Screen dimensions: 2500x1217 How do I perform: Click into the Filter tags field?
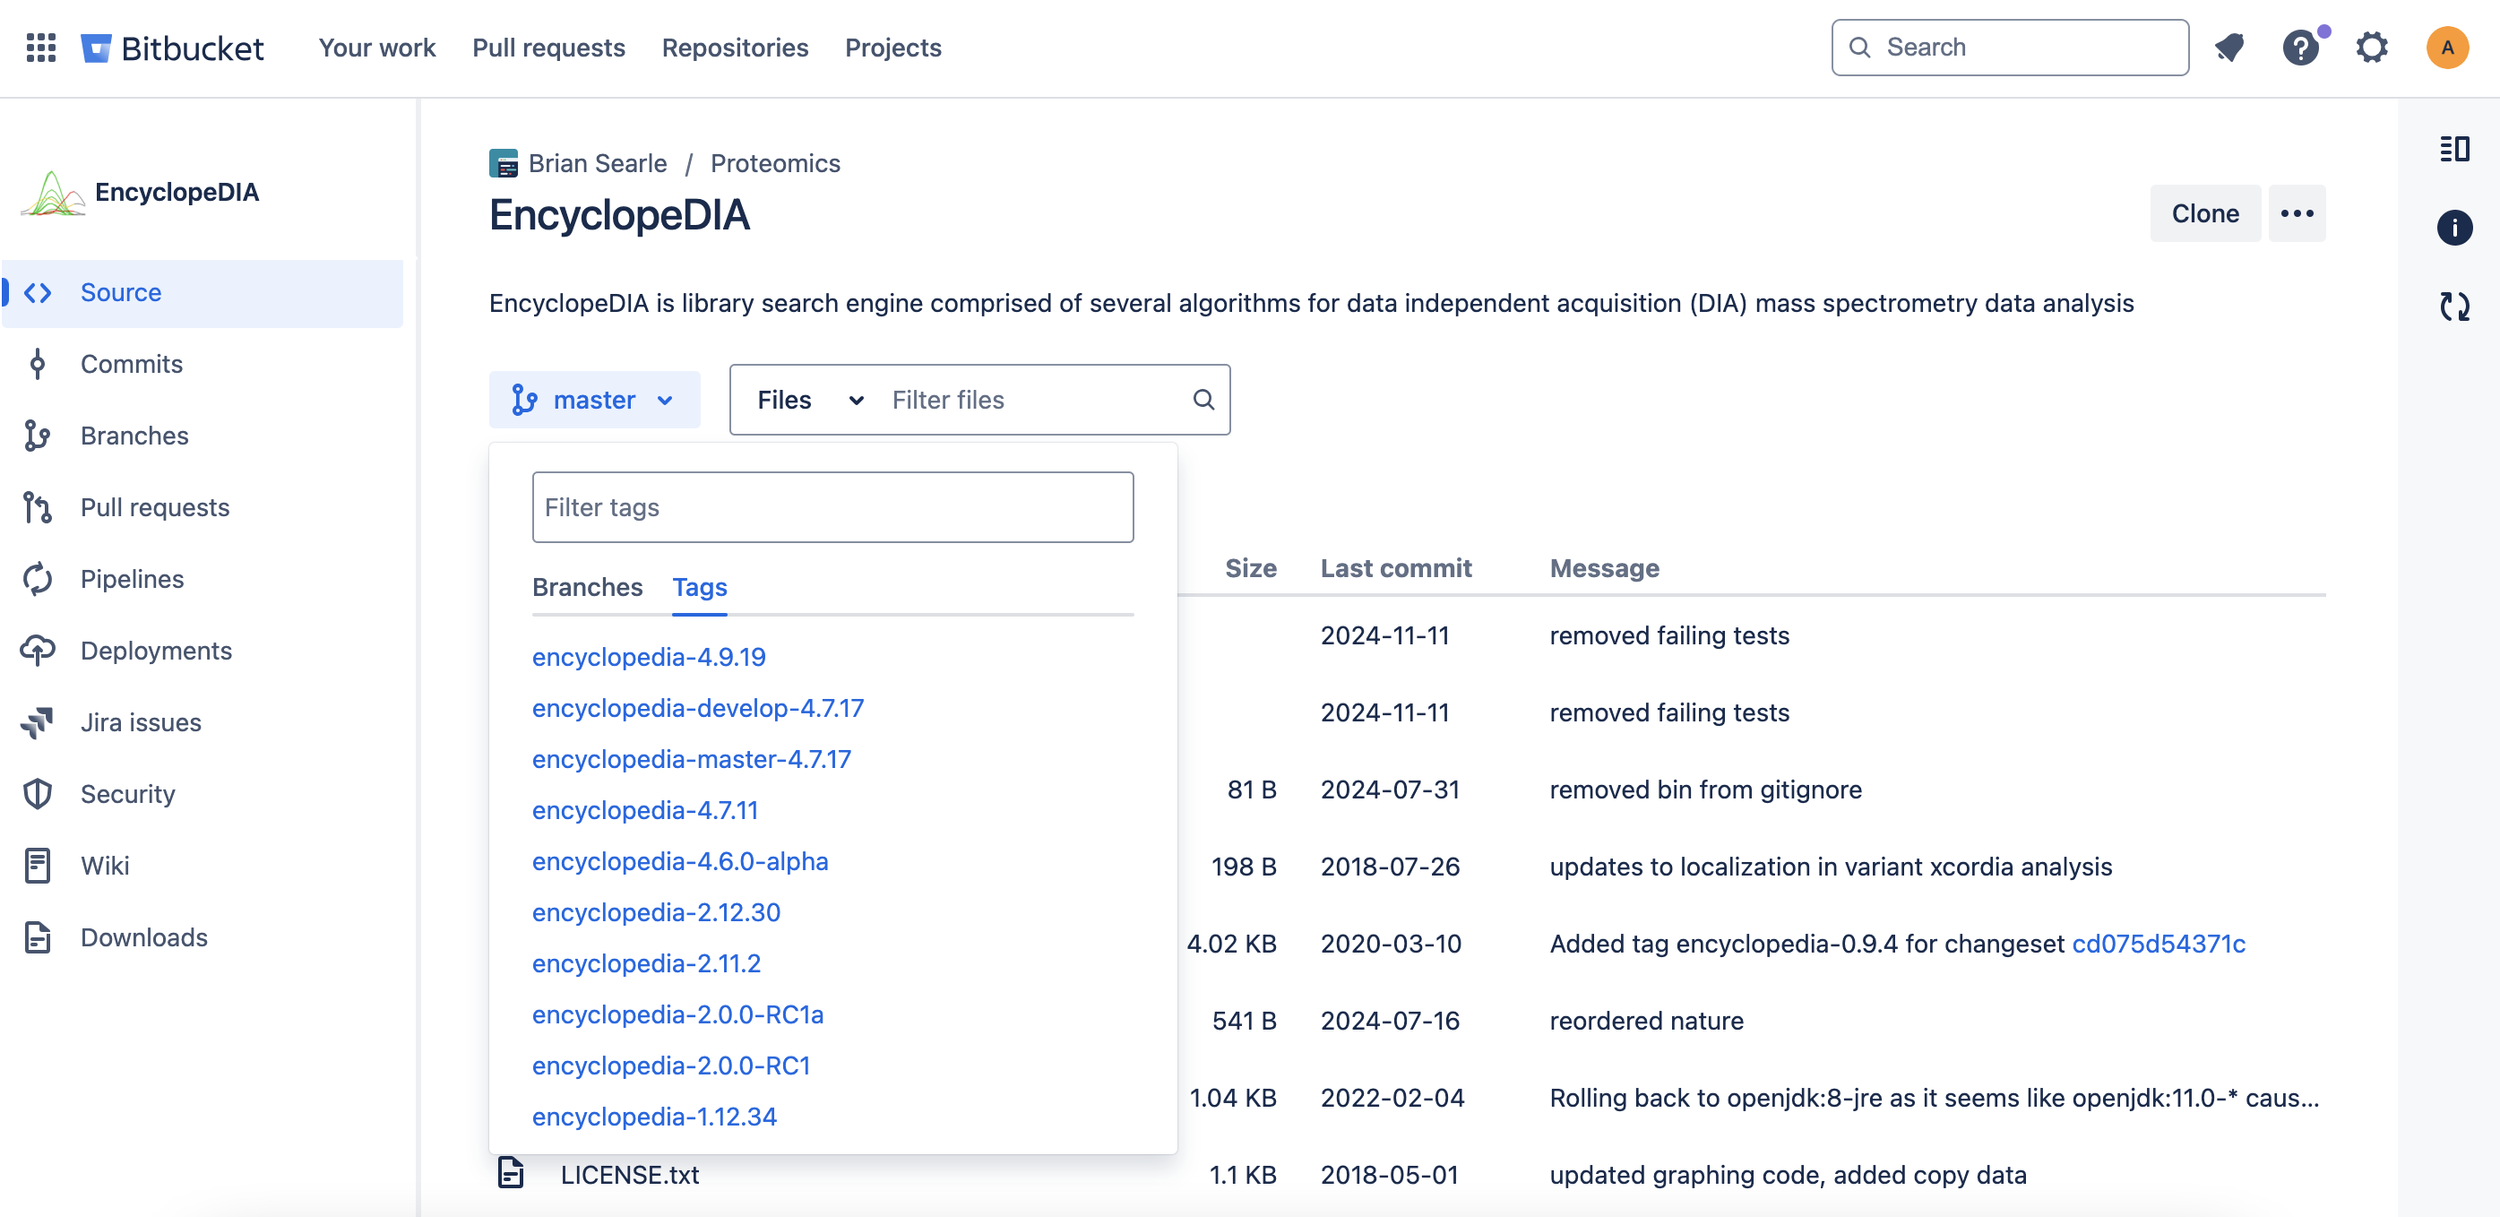pyautogui.click(x=832, y=507)
